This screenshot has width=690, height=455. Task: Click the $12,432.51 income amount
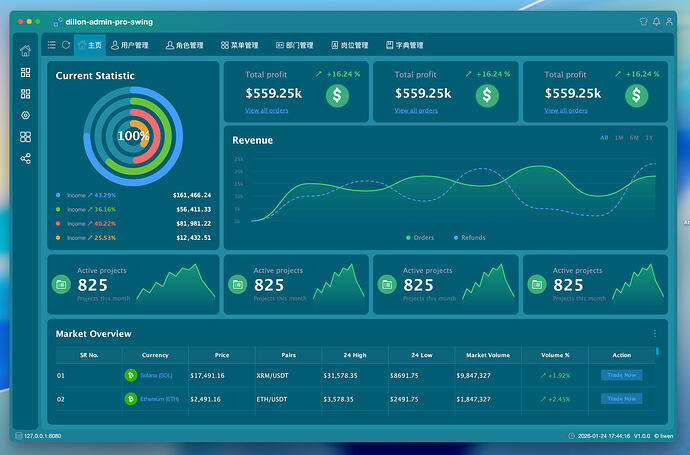click(x=194, y=238)
